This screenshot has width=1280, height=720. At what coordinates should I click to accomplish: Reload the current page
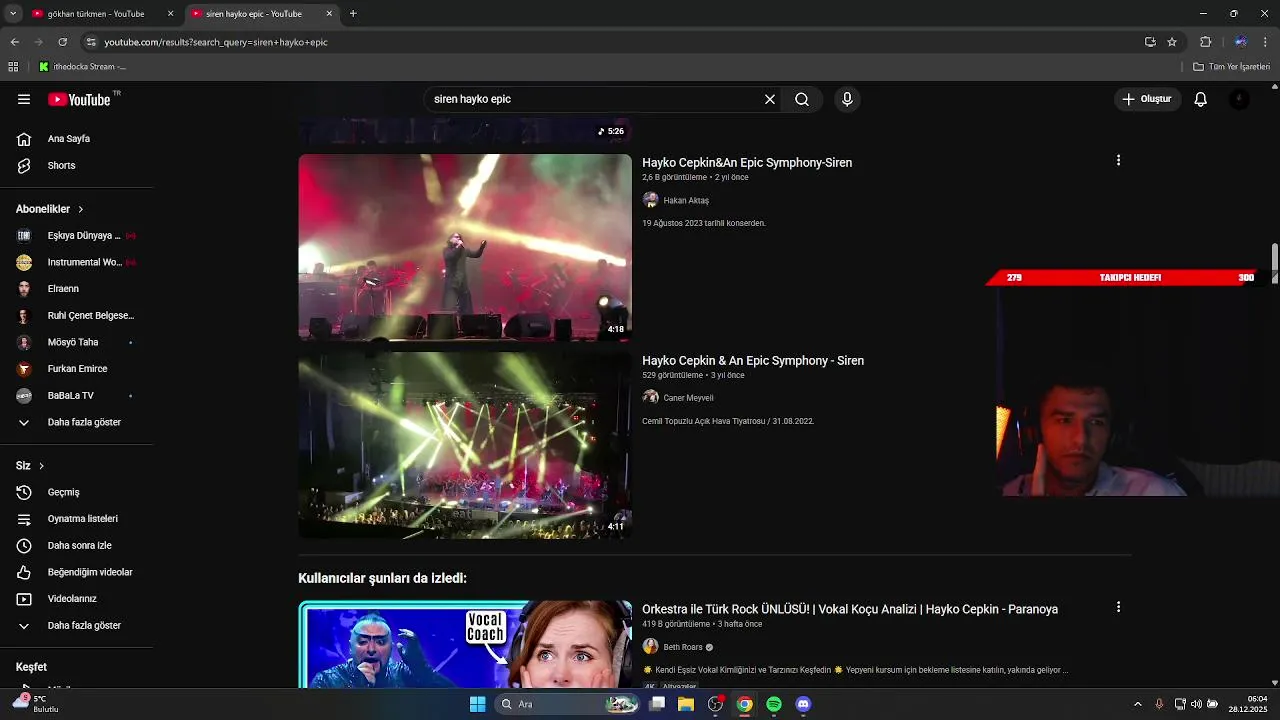coord(63,42)
